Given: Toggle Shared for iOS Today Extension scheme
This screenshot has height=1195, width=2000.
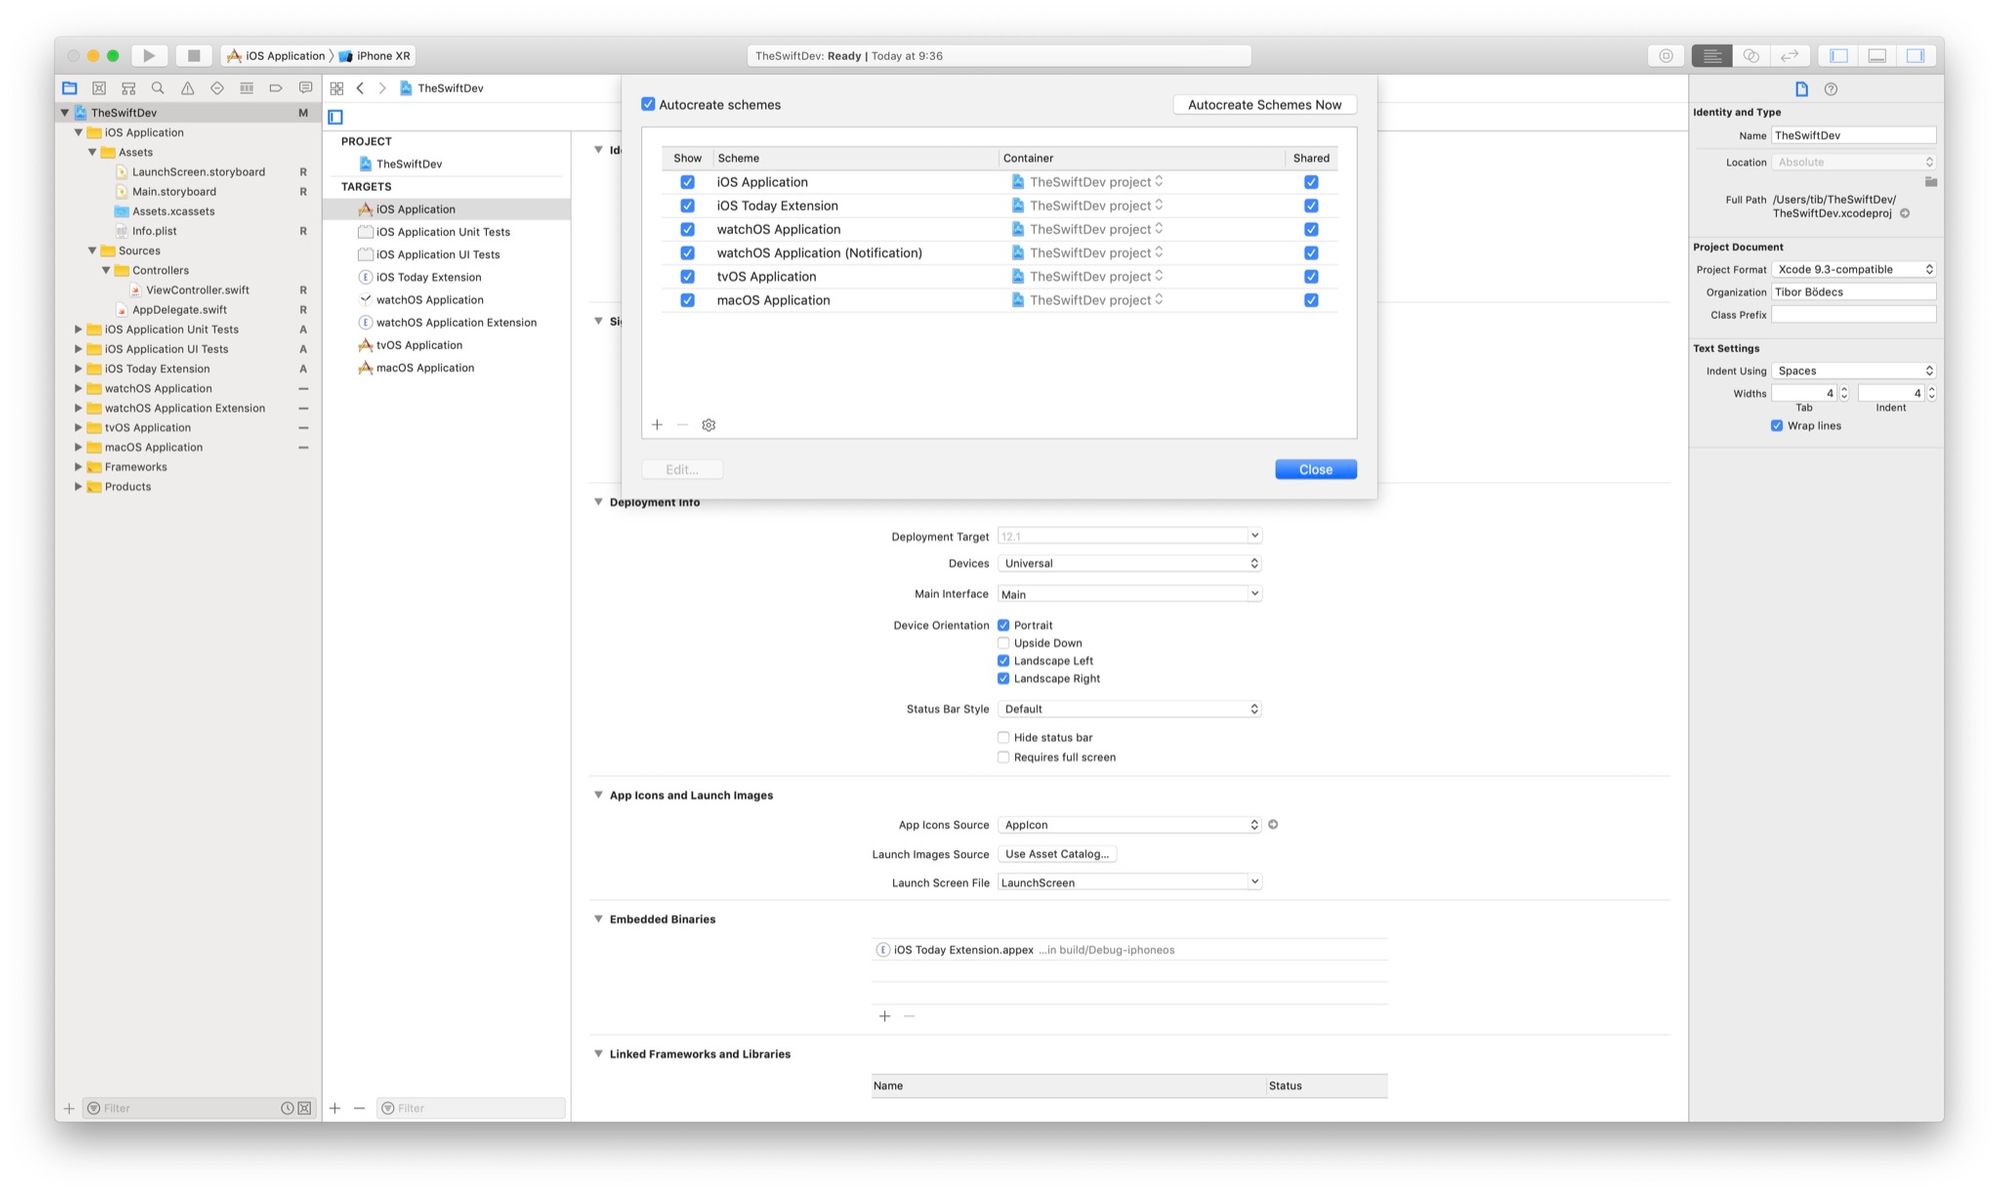Looking at the screenshot, I should coord(1311,206).
